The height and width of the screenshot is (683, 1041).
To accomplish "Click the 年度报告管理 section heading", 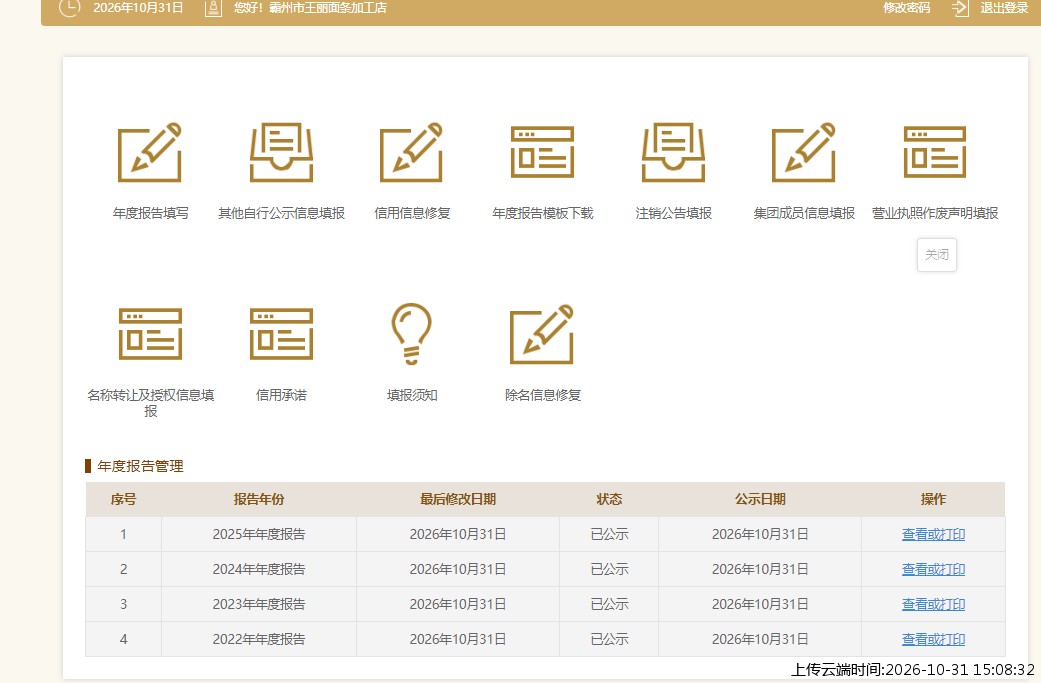I will [140, 467].
